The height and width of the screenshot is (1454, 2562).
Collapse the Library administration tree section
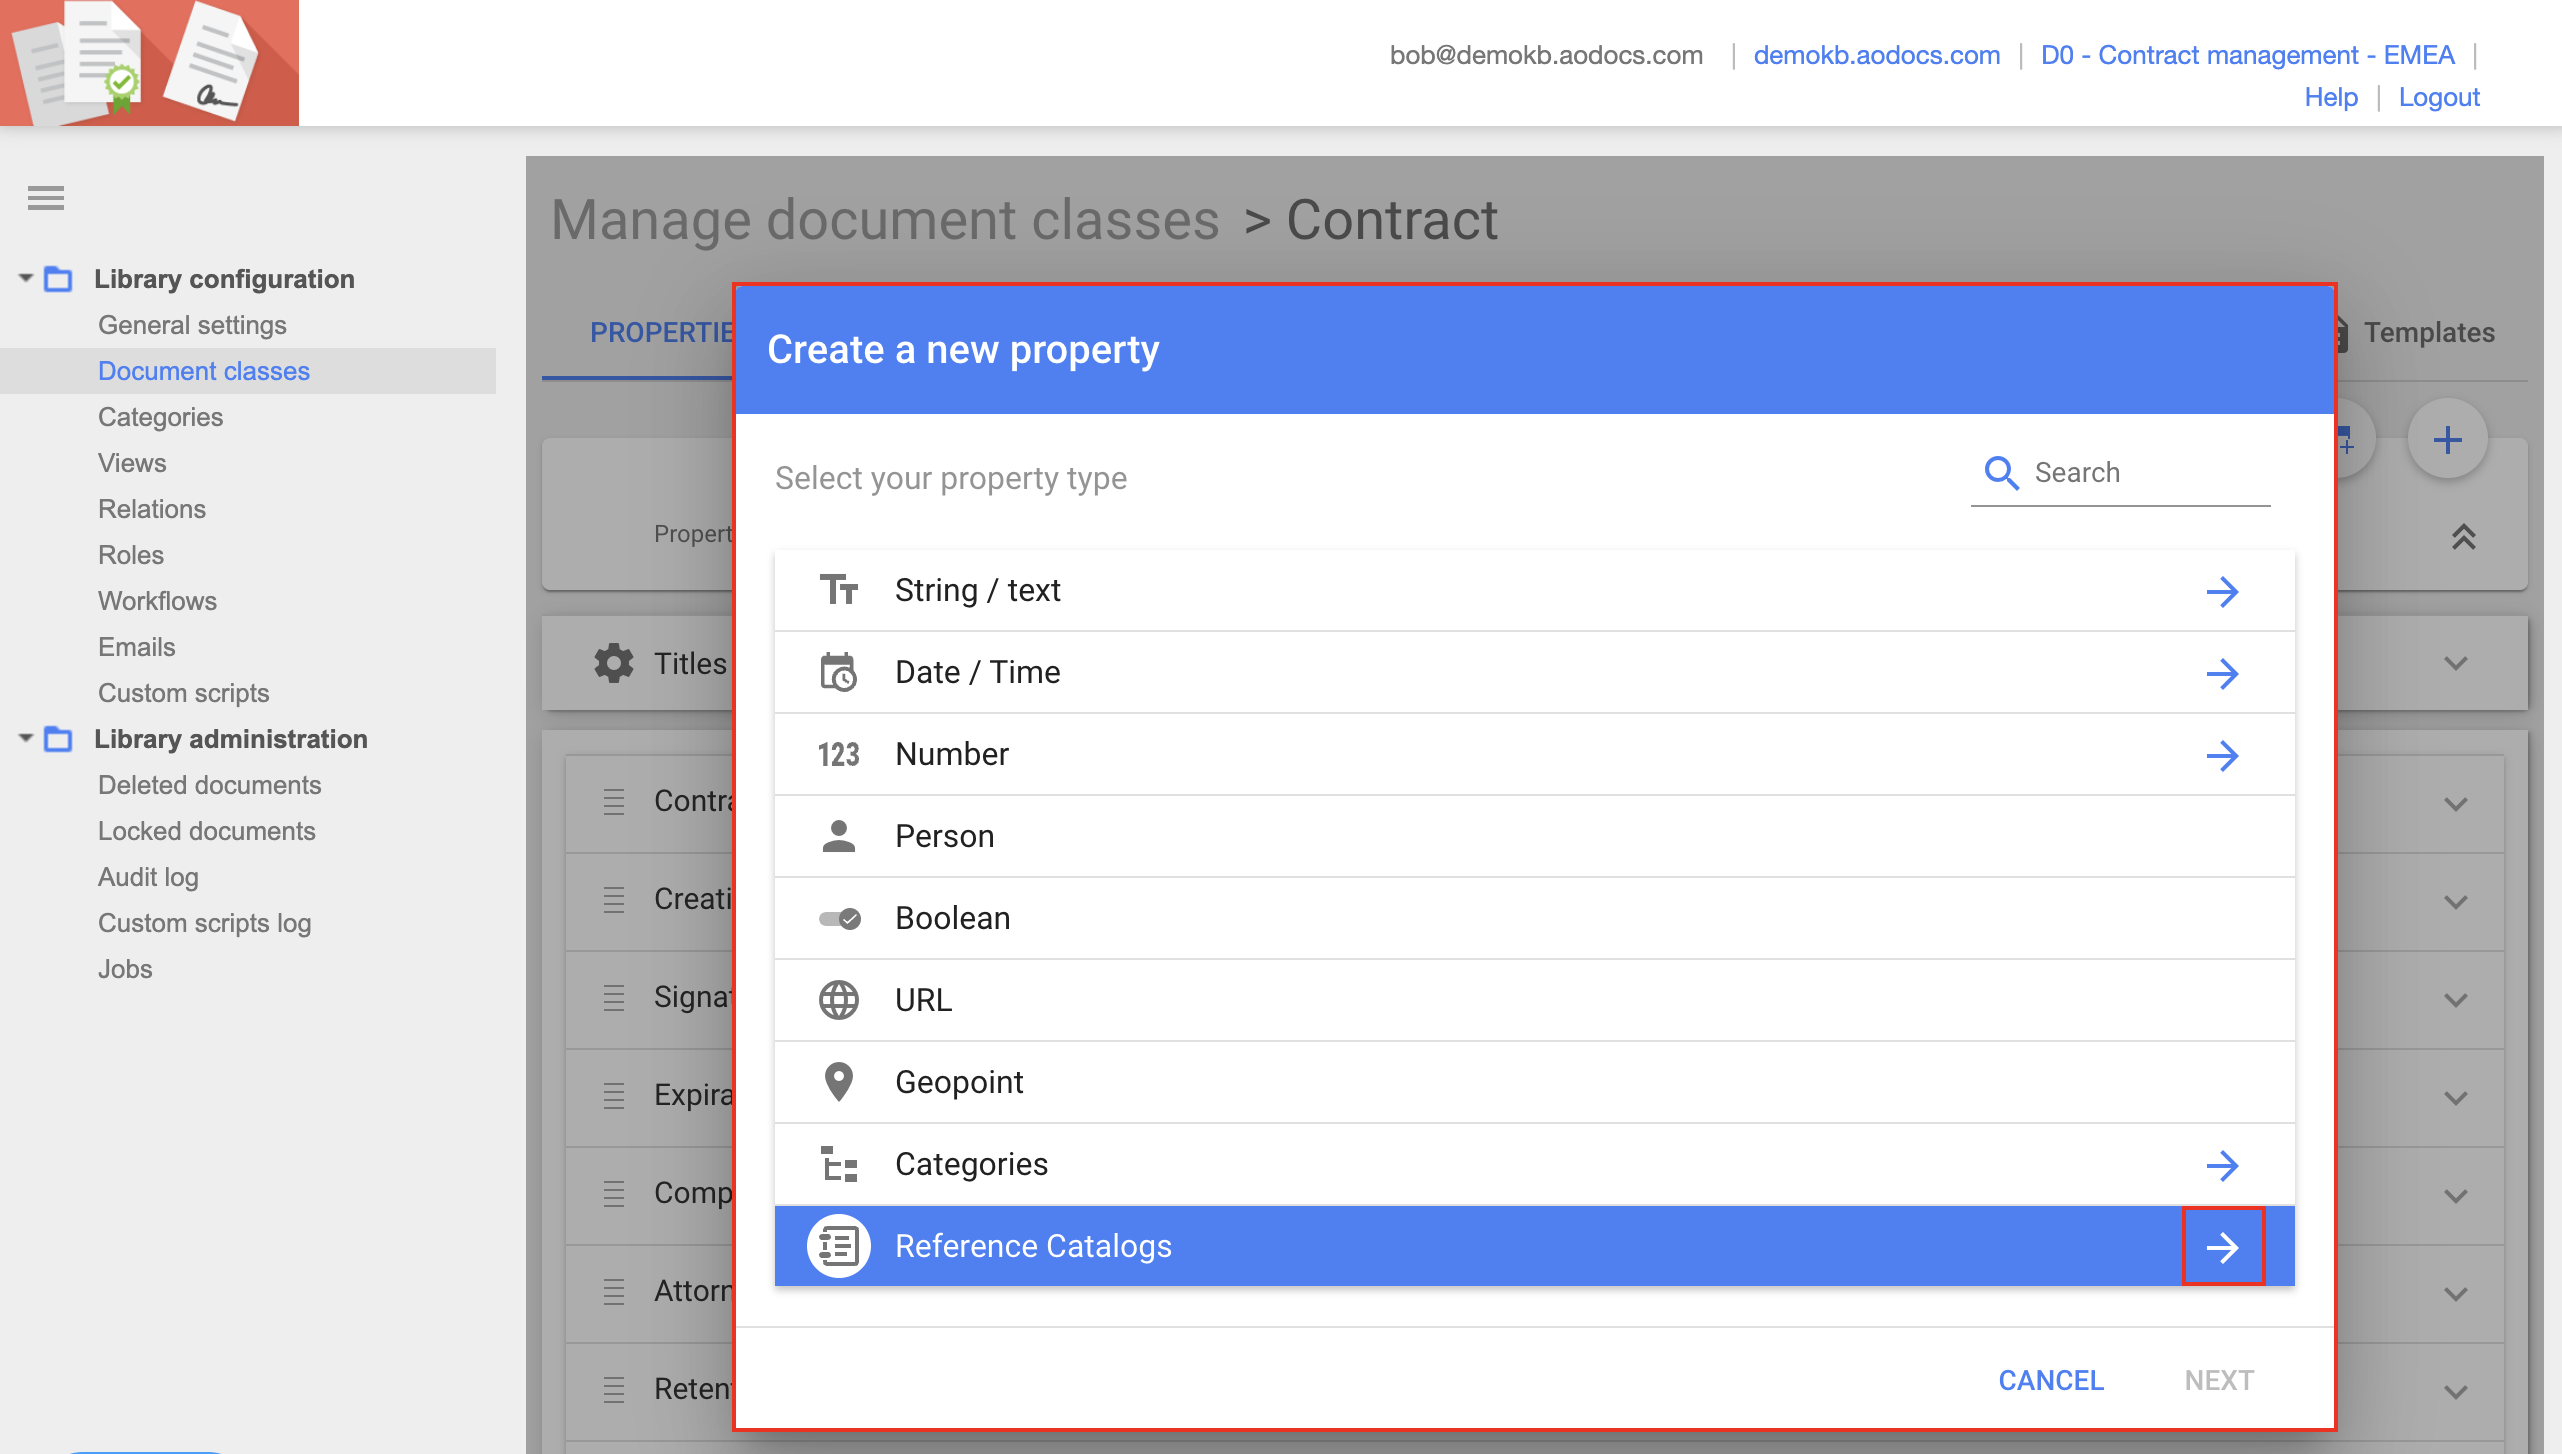tap(26, 738)
